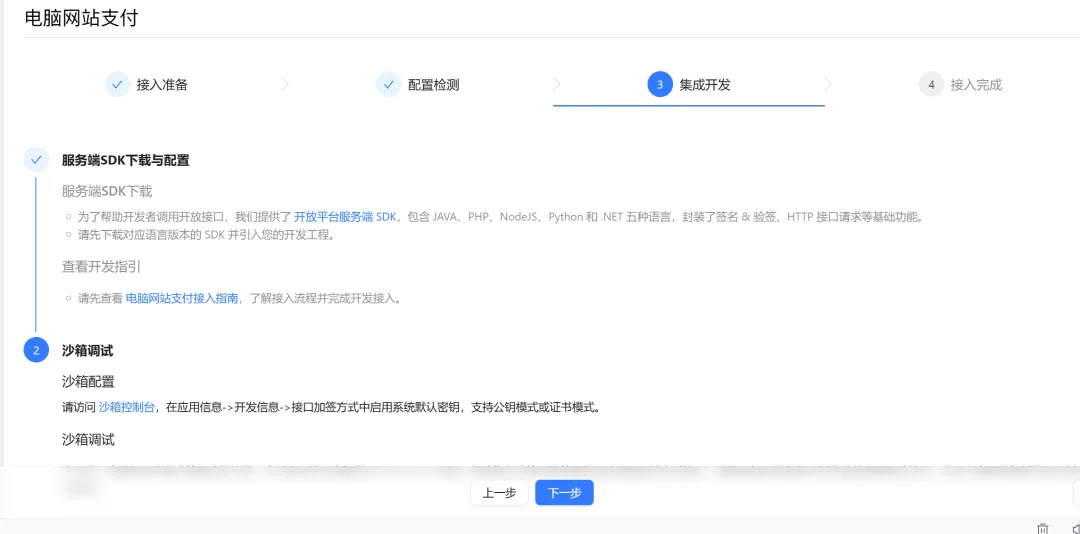The width and height of the screenshot is (1080, 534).
Task: Click the trash bin icon in bottom bar
Action: coord(1043,528)
